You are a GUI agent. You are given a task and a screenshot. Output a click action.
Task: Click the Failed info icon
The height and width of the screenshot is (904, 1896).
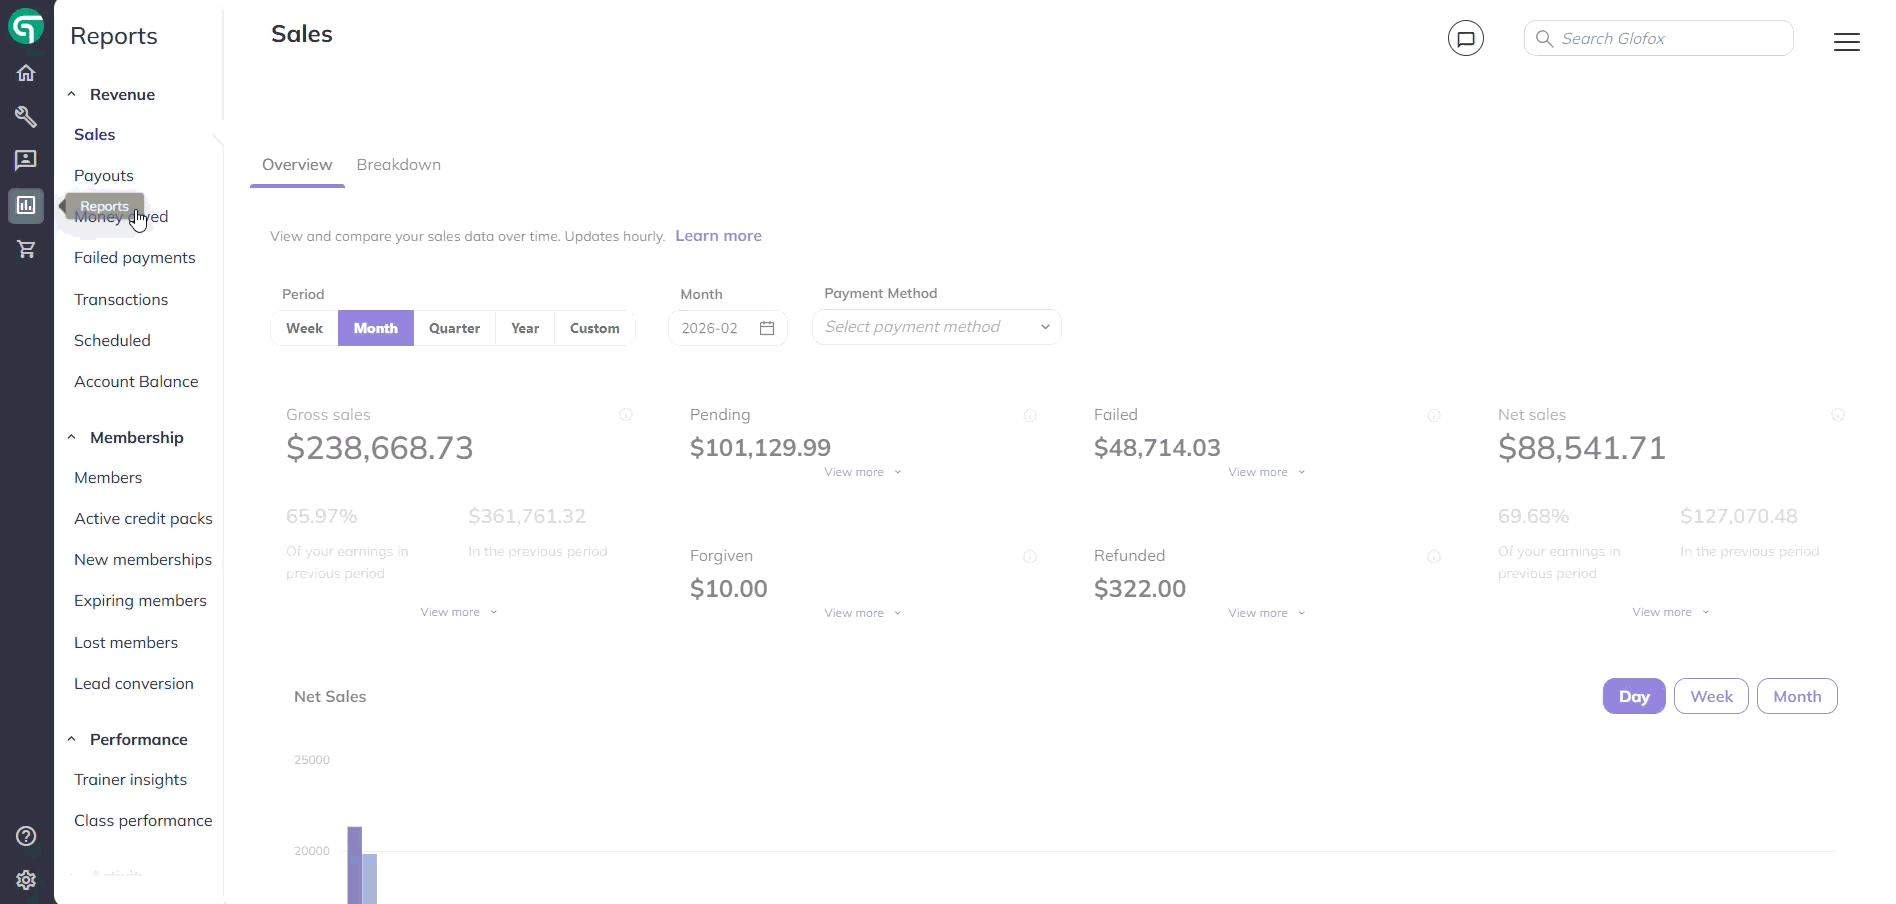click(x=1434, y=416)
